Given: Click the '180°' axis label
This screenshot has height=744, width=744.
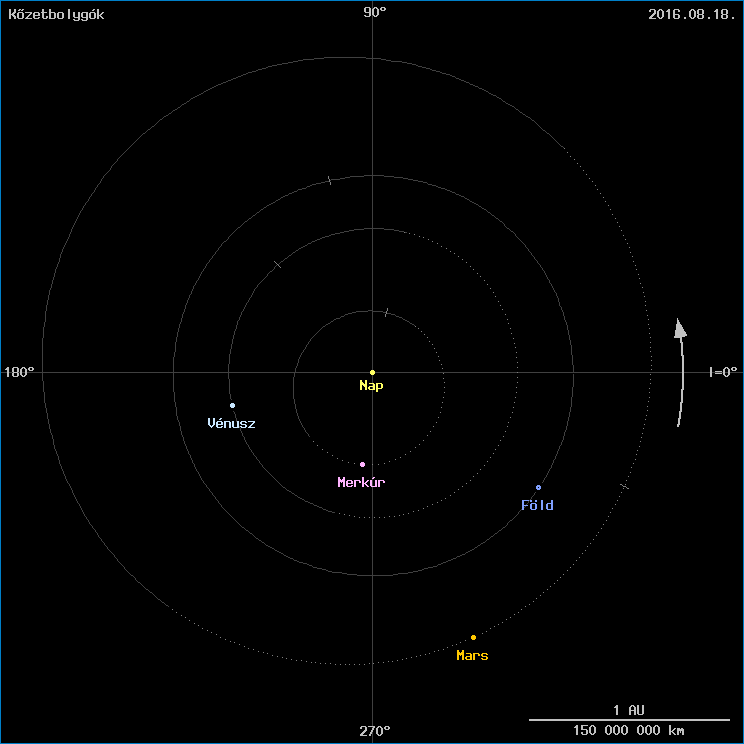Looking at the screenshot, I should pos(19,372).
